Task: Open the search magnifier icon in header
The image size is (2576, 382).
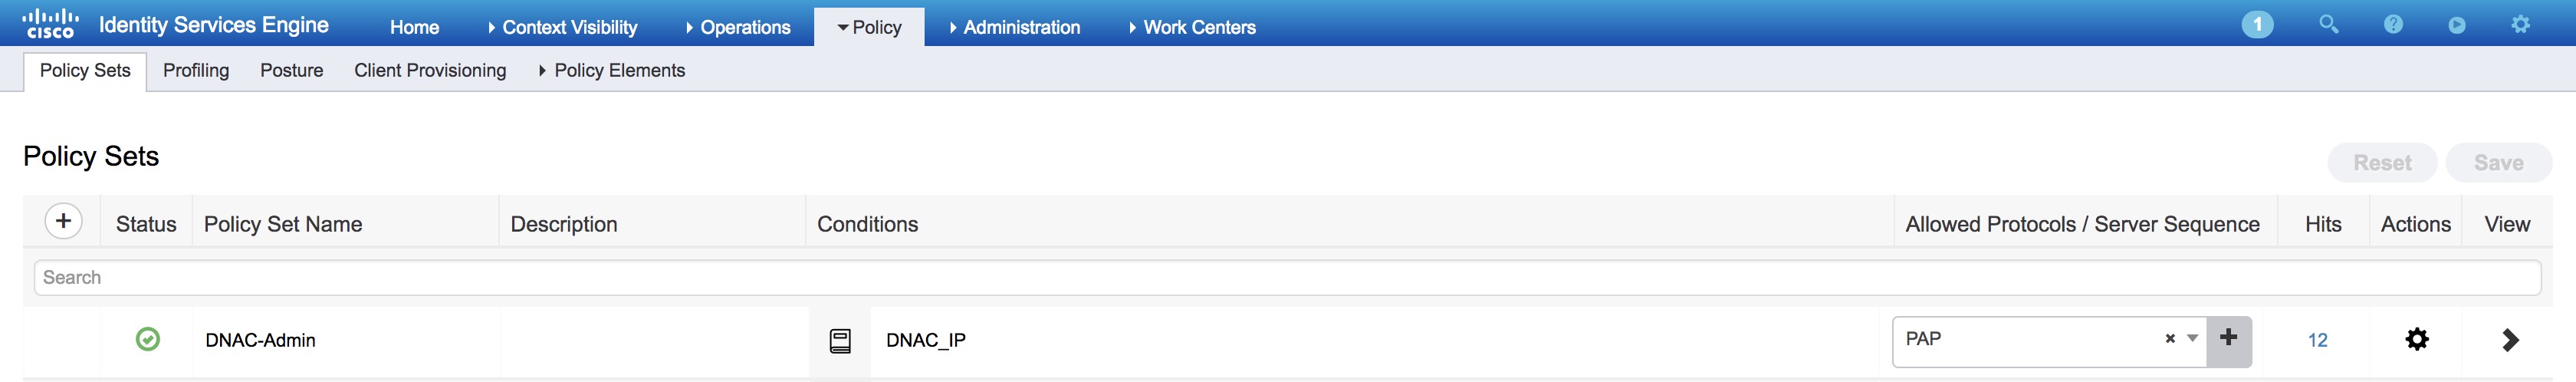Action: click(2328, 25)
